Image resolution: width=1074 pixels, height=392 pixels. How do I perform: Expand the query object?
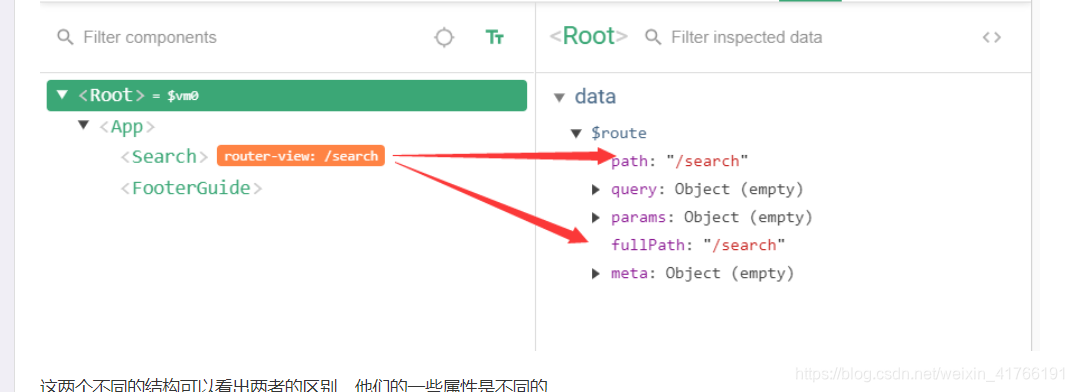pyautogui.click(x=596, y=189)
